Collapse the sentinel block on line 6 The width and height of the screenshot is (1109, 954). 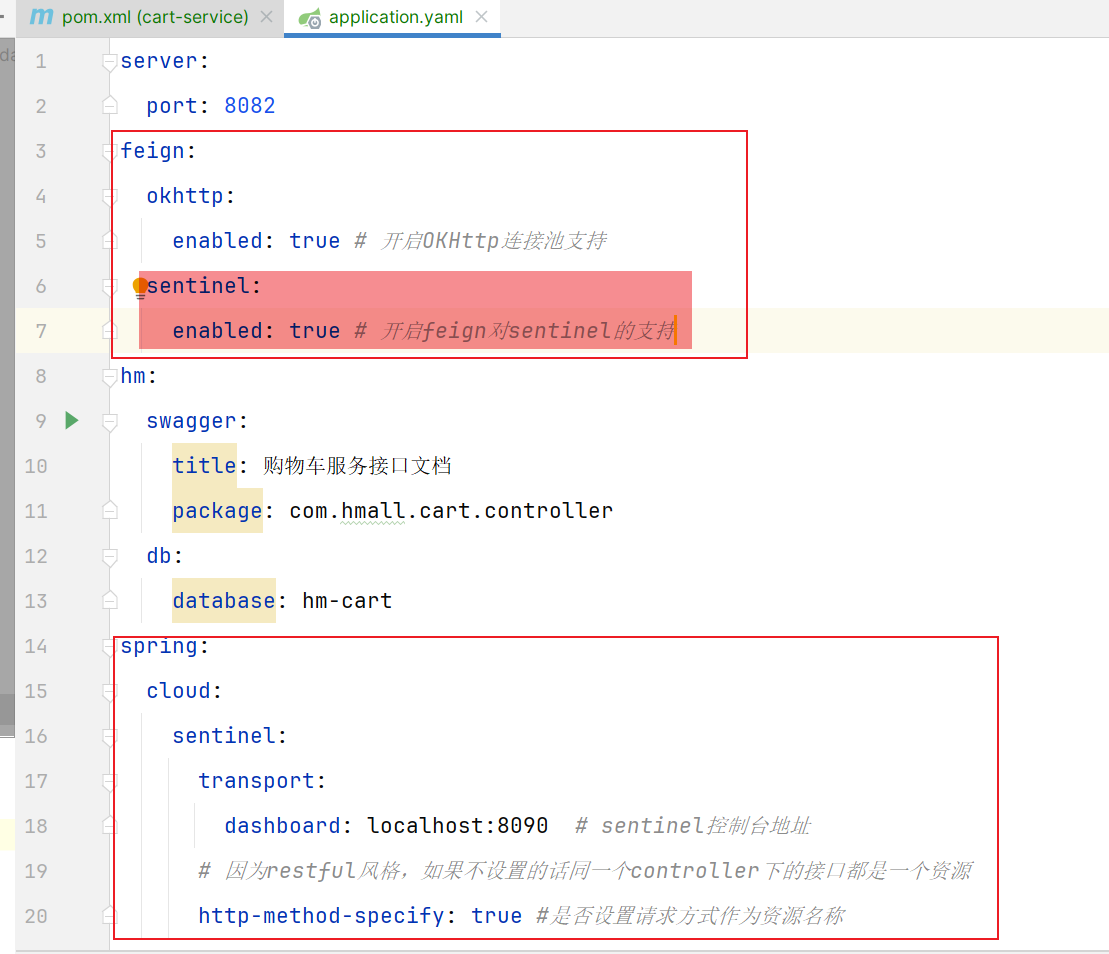click(x=110, y=287)
